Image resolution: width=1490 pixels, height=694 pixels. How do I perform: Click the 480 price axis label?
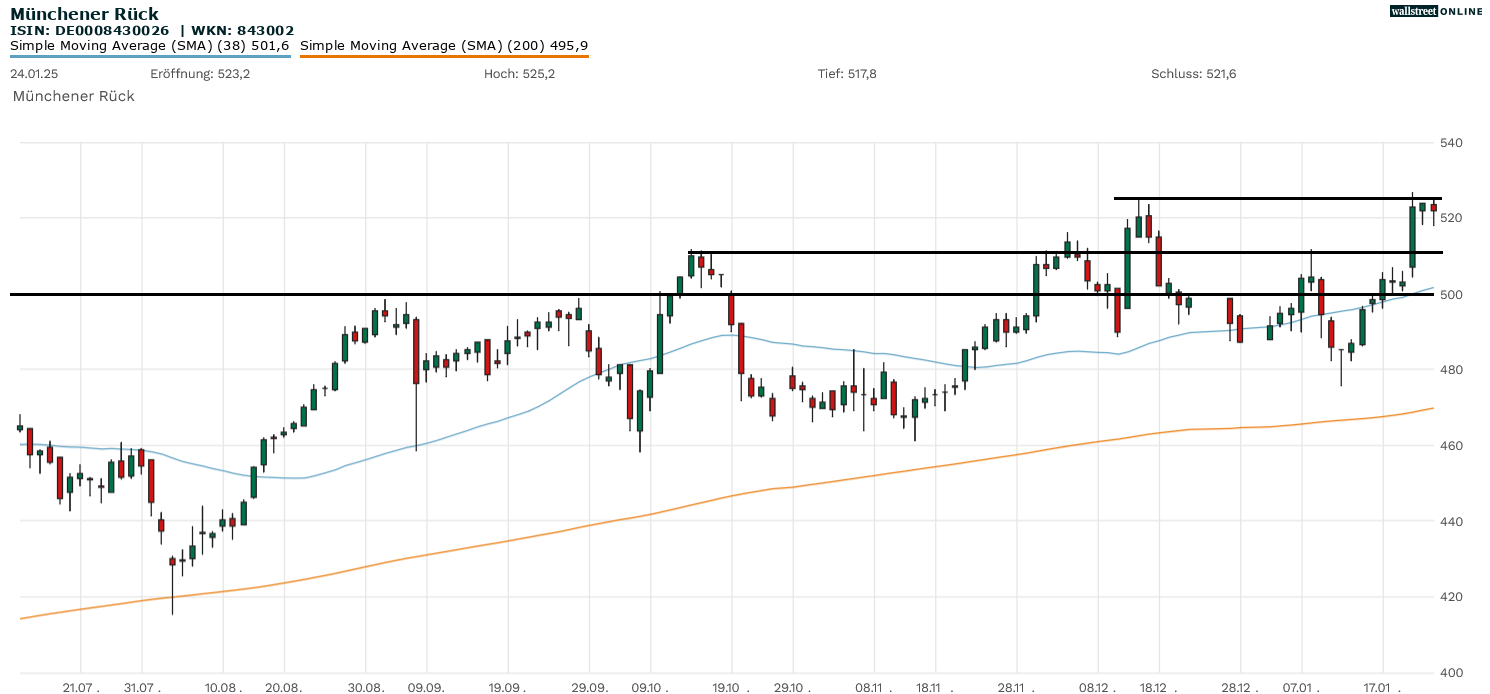(x=1451, y=370)
